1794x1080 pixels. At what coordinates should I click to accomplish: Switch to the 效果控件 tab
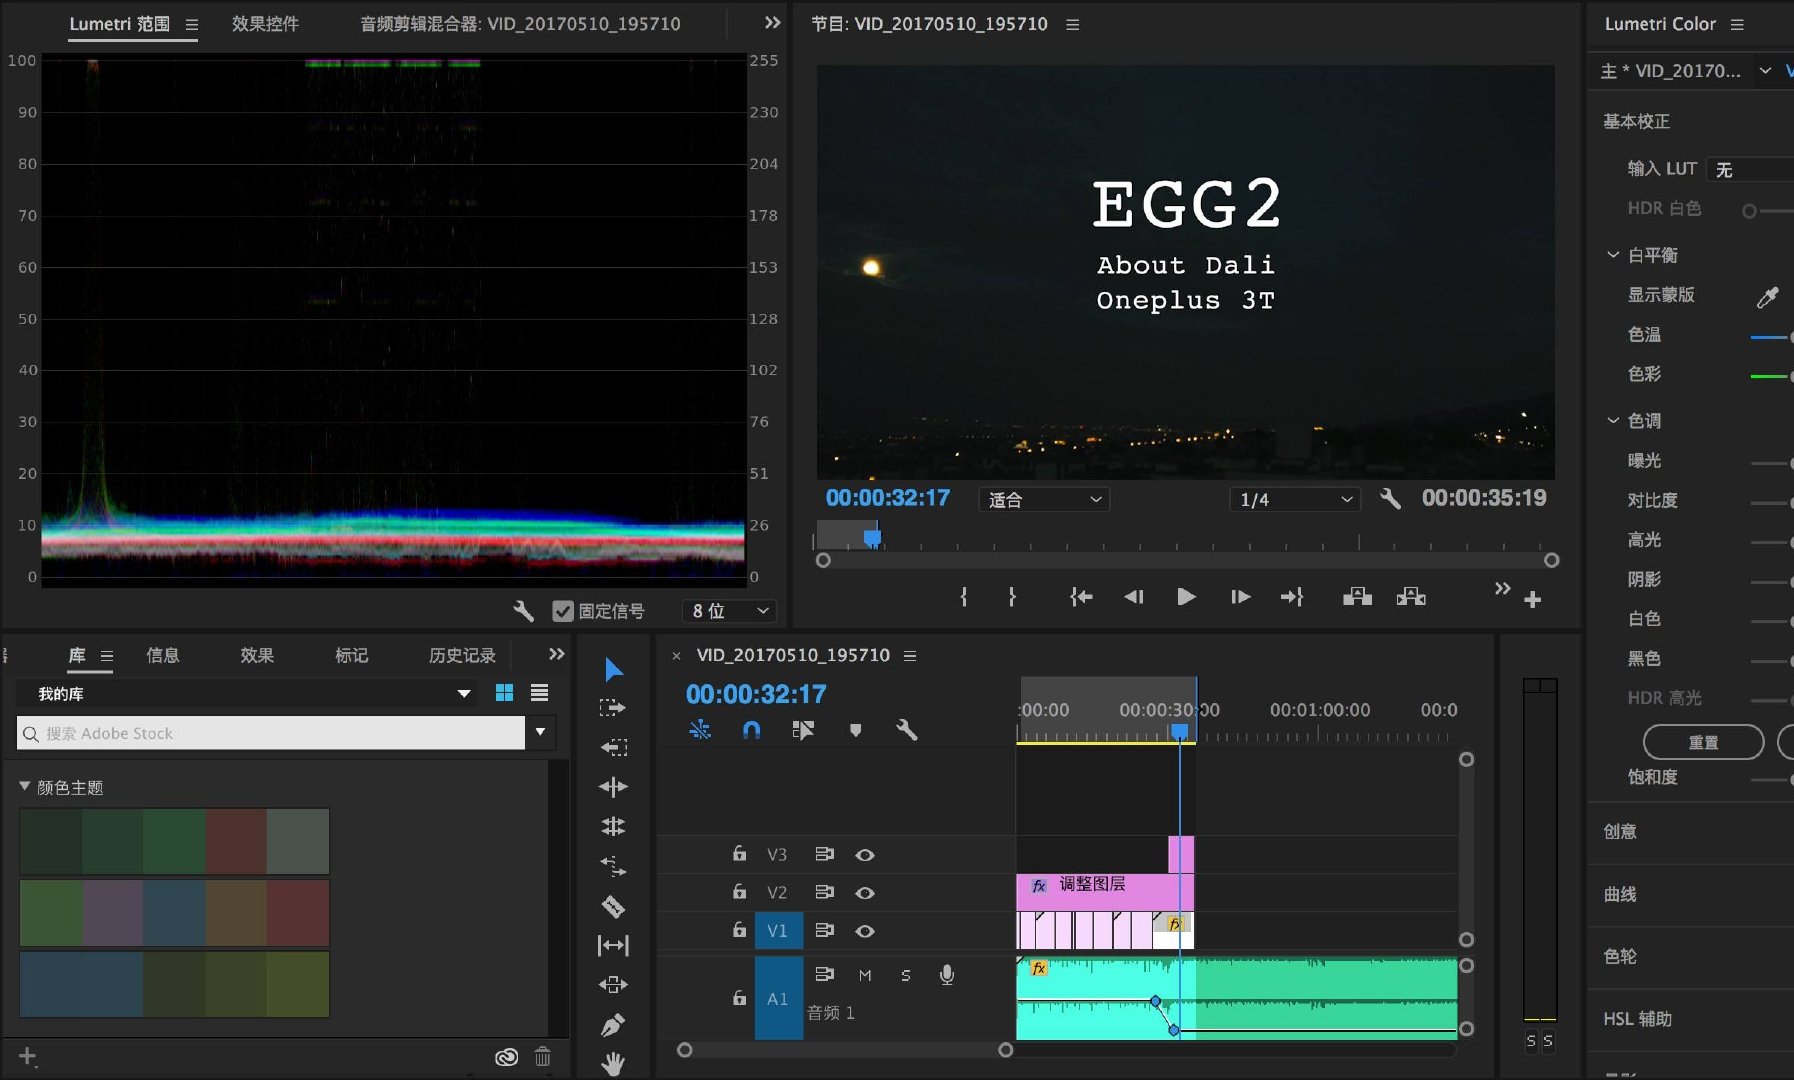coord(265,23)
